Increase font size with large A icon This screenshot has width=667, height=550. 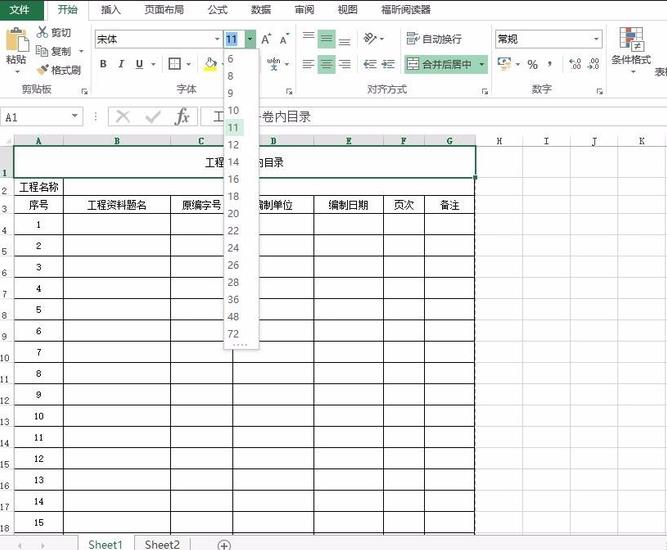(266, 39)
